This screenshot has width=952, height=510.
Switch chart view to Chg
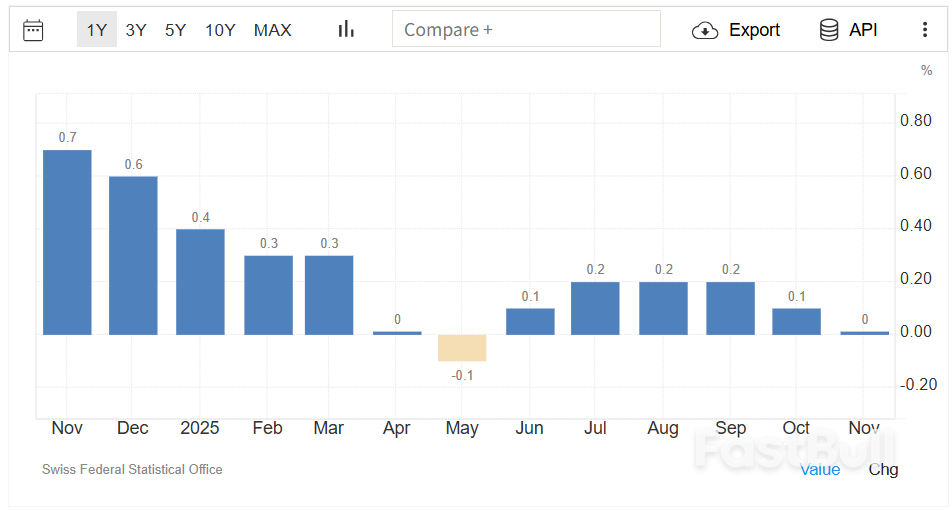883,469
